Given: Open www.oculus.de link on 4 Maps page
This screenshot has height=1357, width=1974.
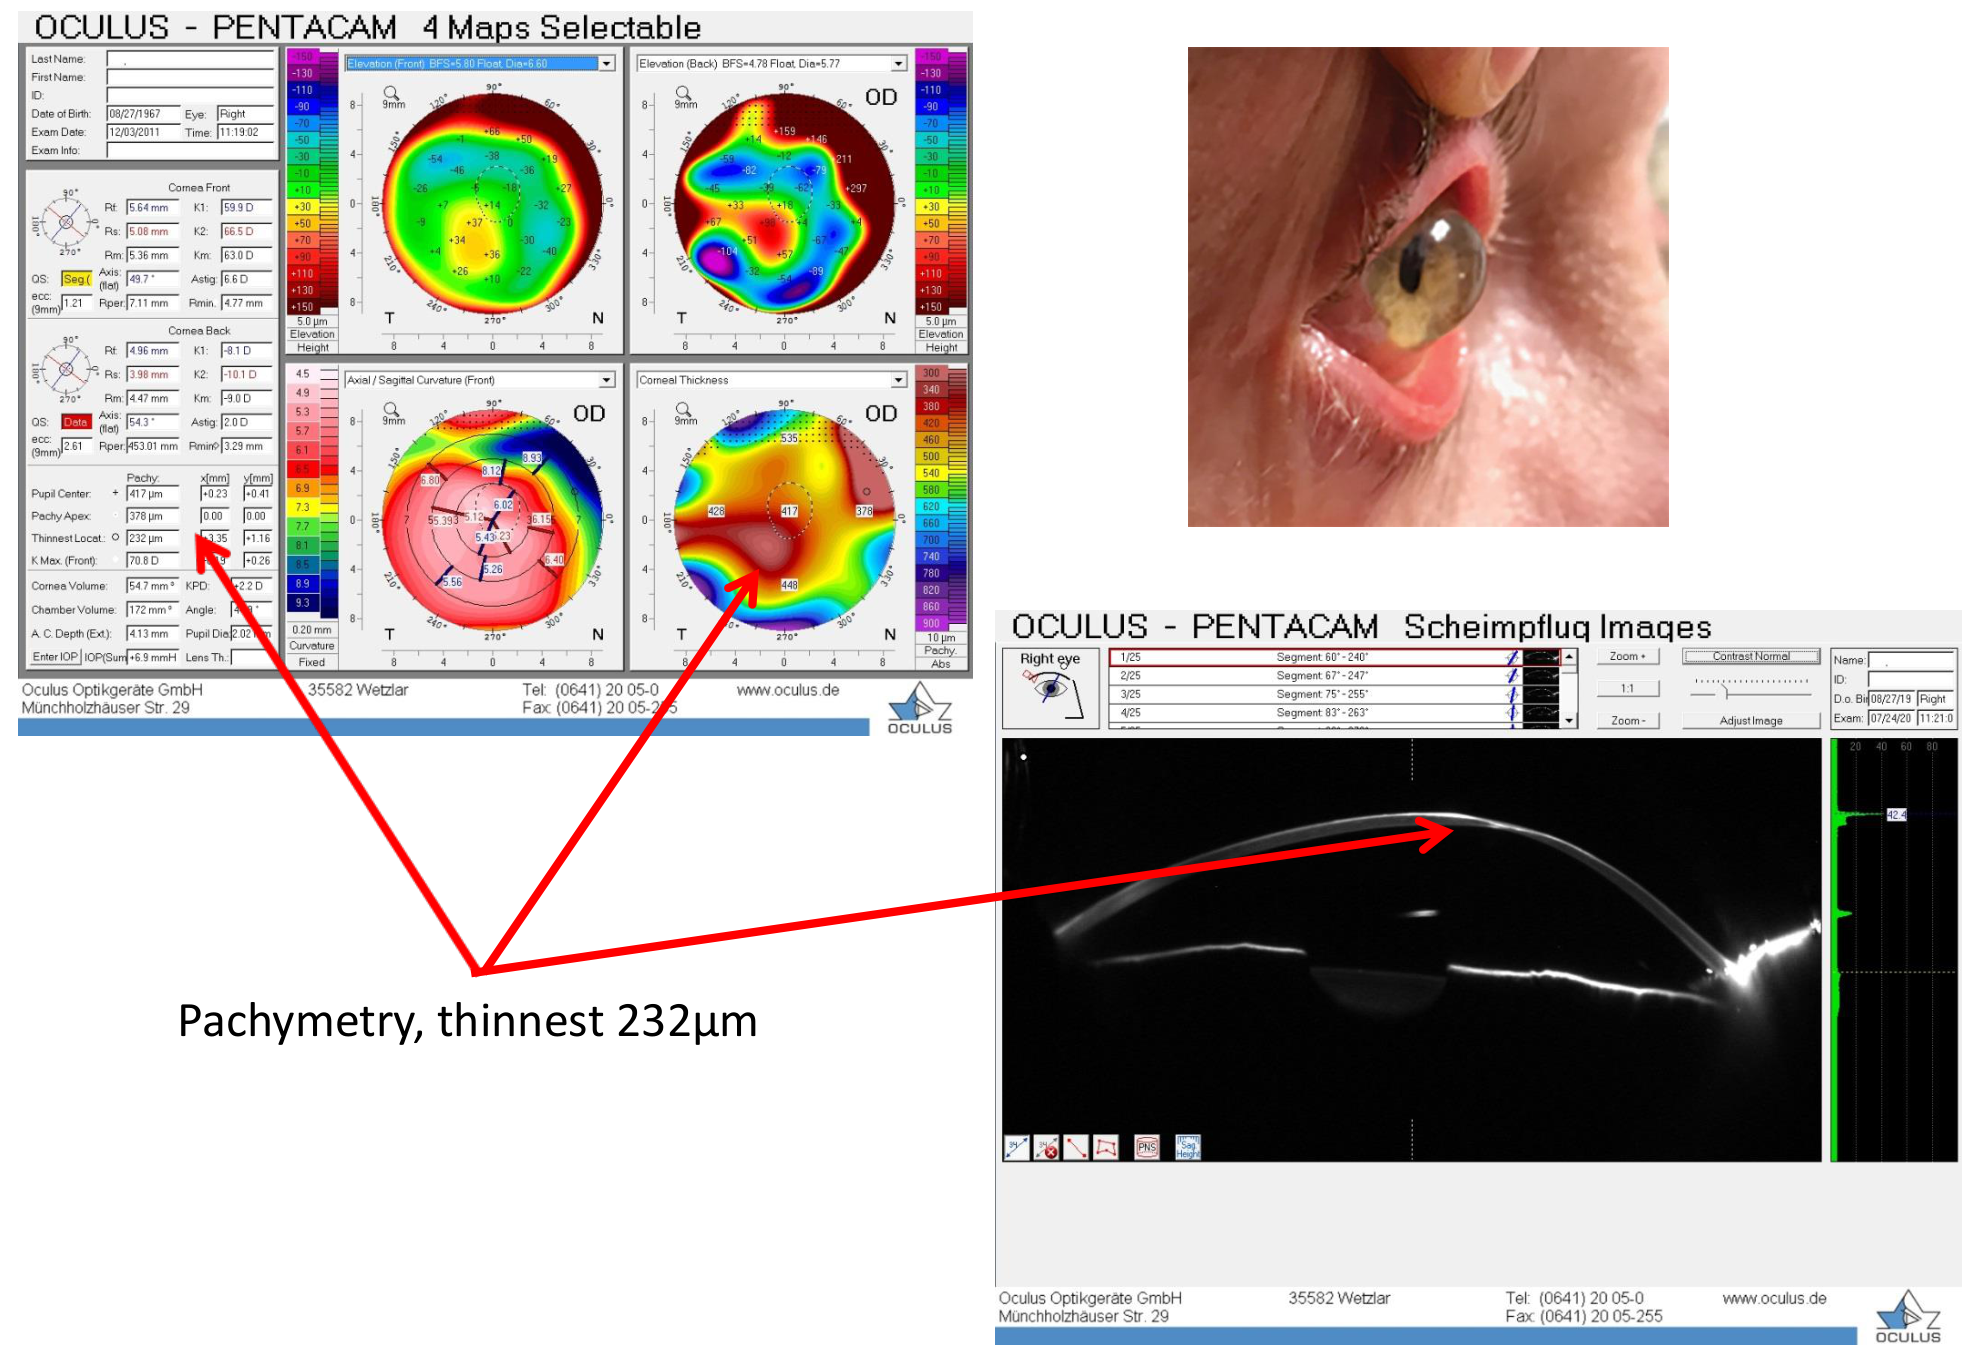Looking at the screenshot, I should click(788, 690).
